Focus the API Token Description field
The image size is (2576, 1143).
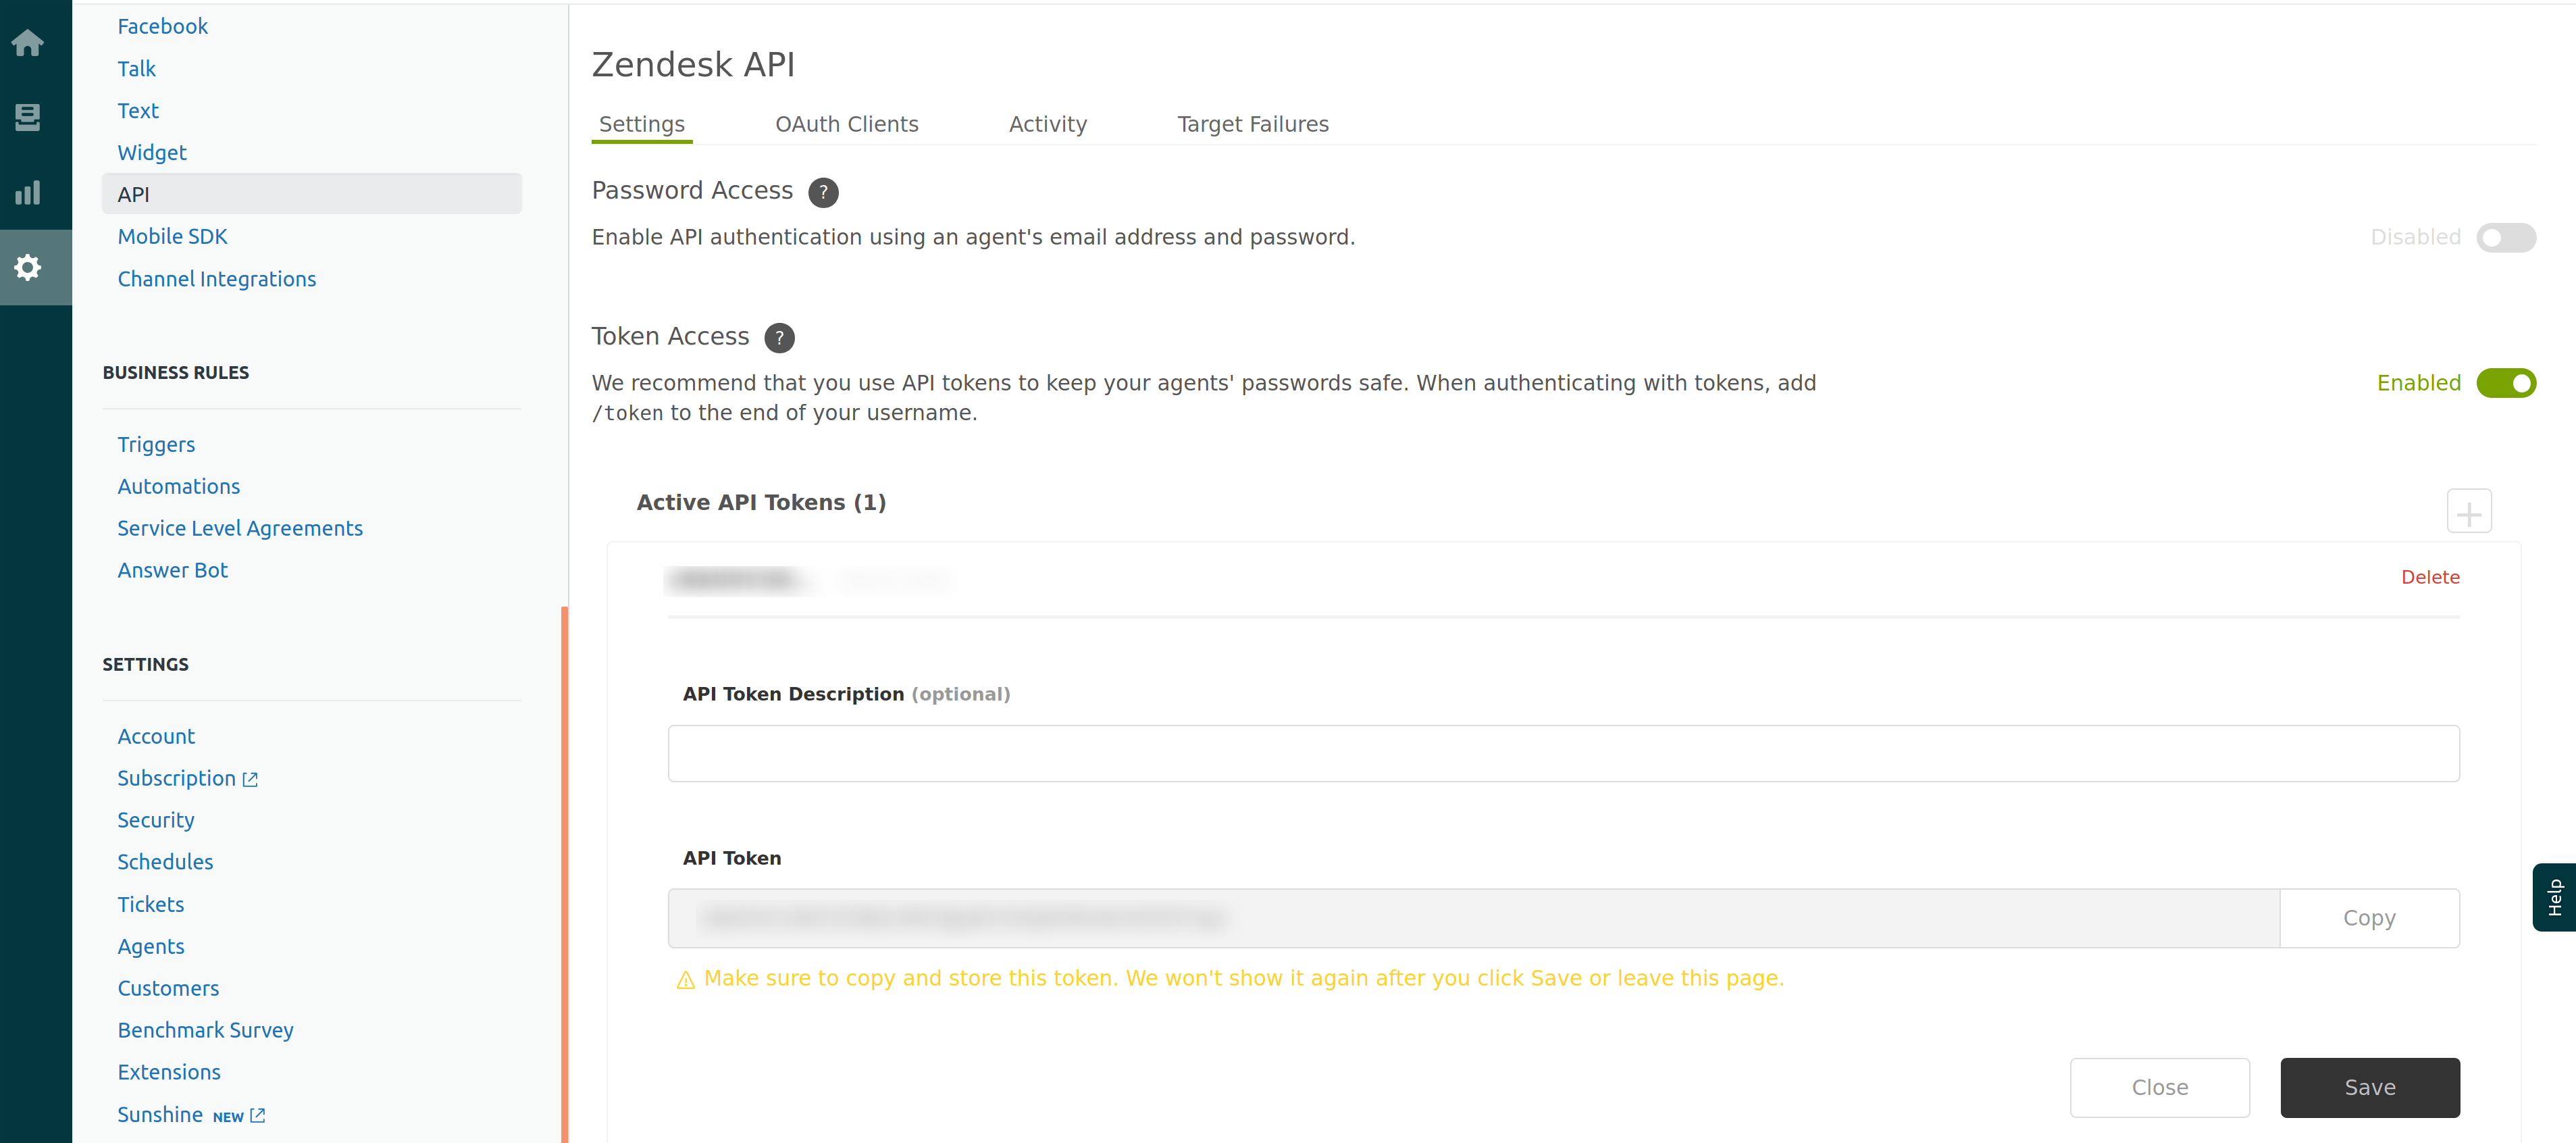(1563, 754)
